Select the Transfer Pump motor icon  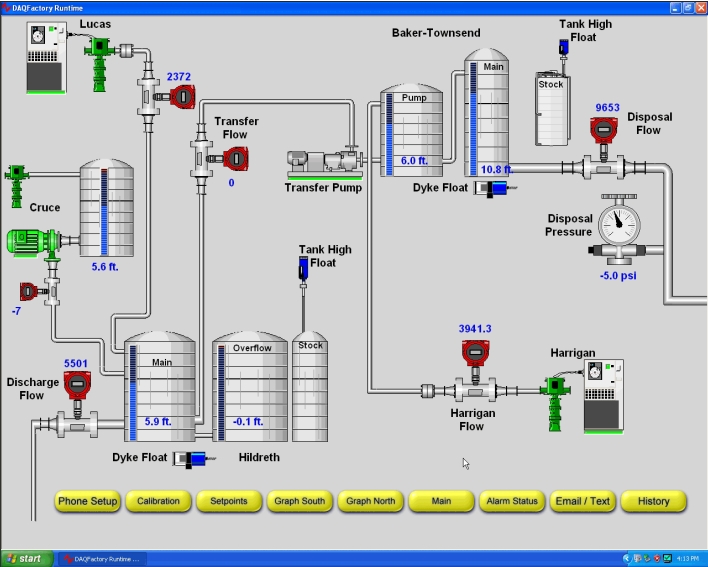click(x=325, y=163)
